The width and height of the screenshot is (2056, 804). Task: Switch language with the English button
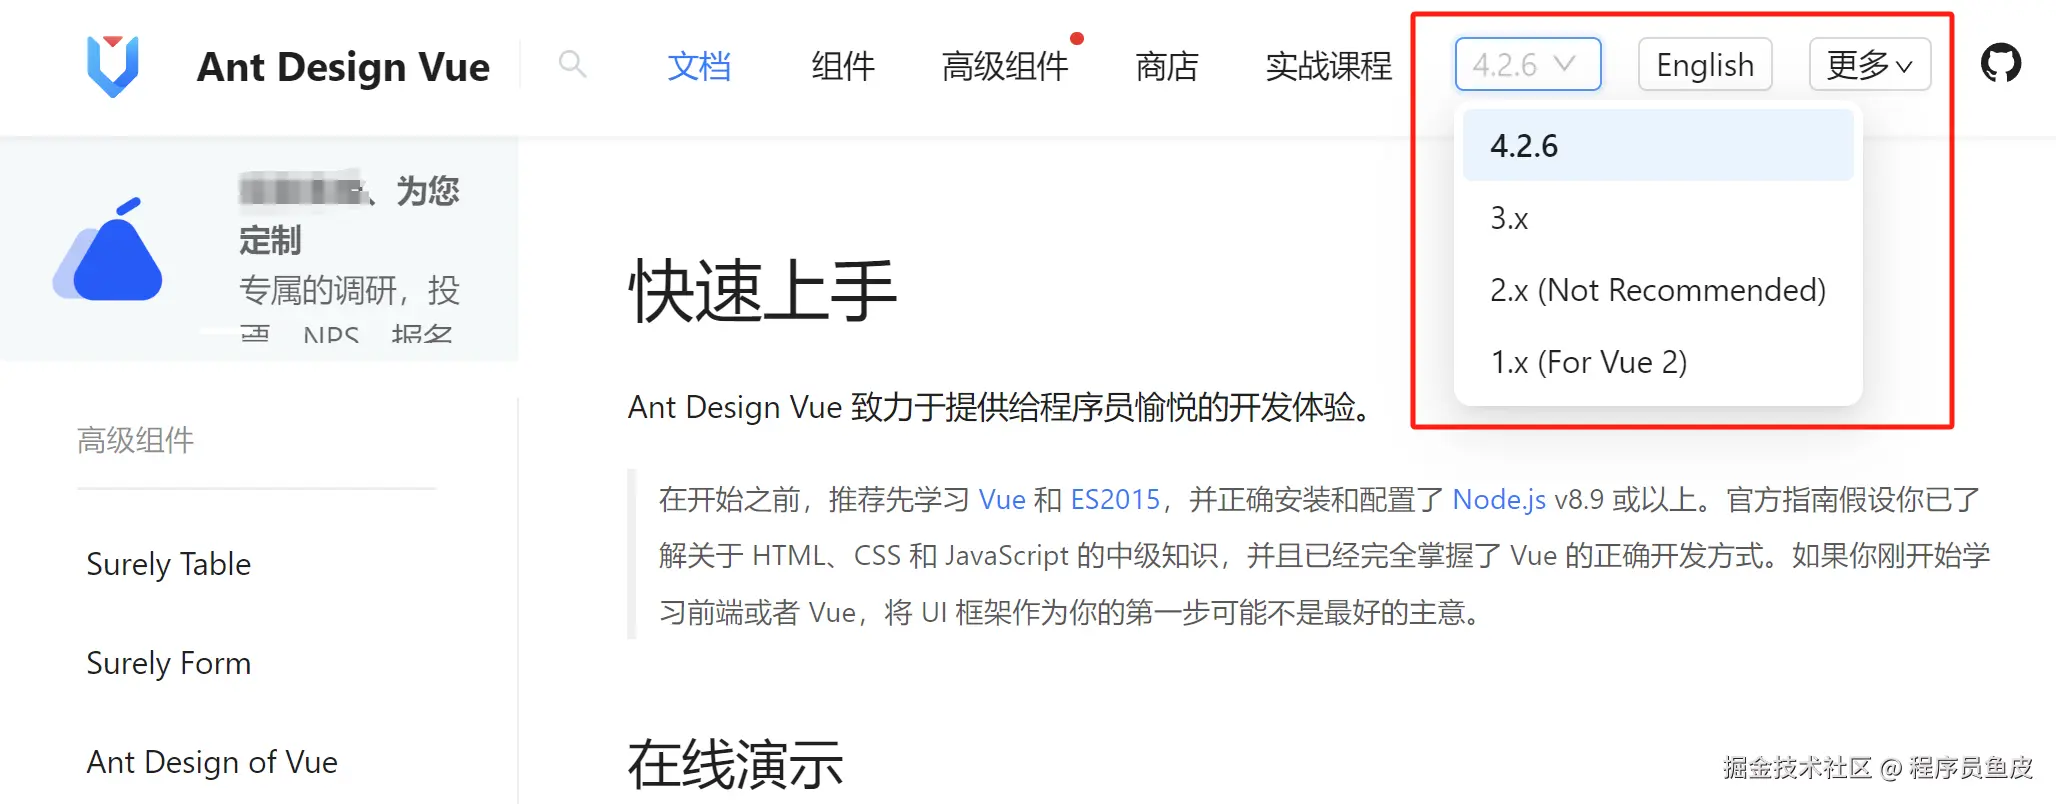point(1705,65)
